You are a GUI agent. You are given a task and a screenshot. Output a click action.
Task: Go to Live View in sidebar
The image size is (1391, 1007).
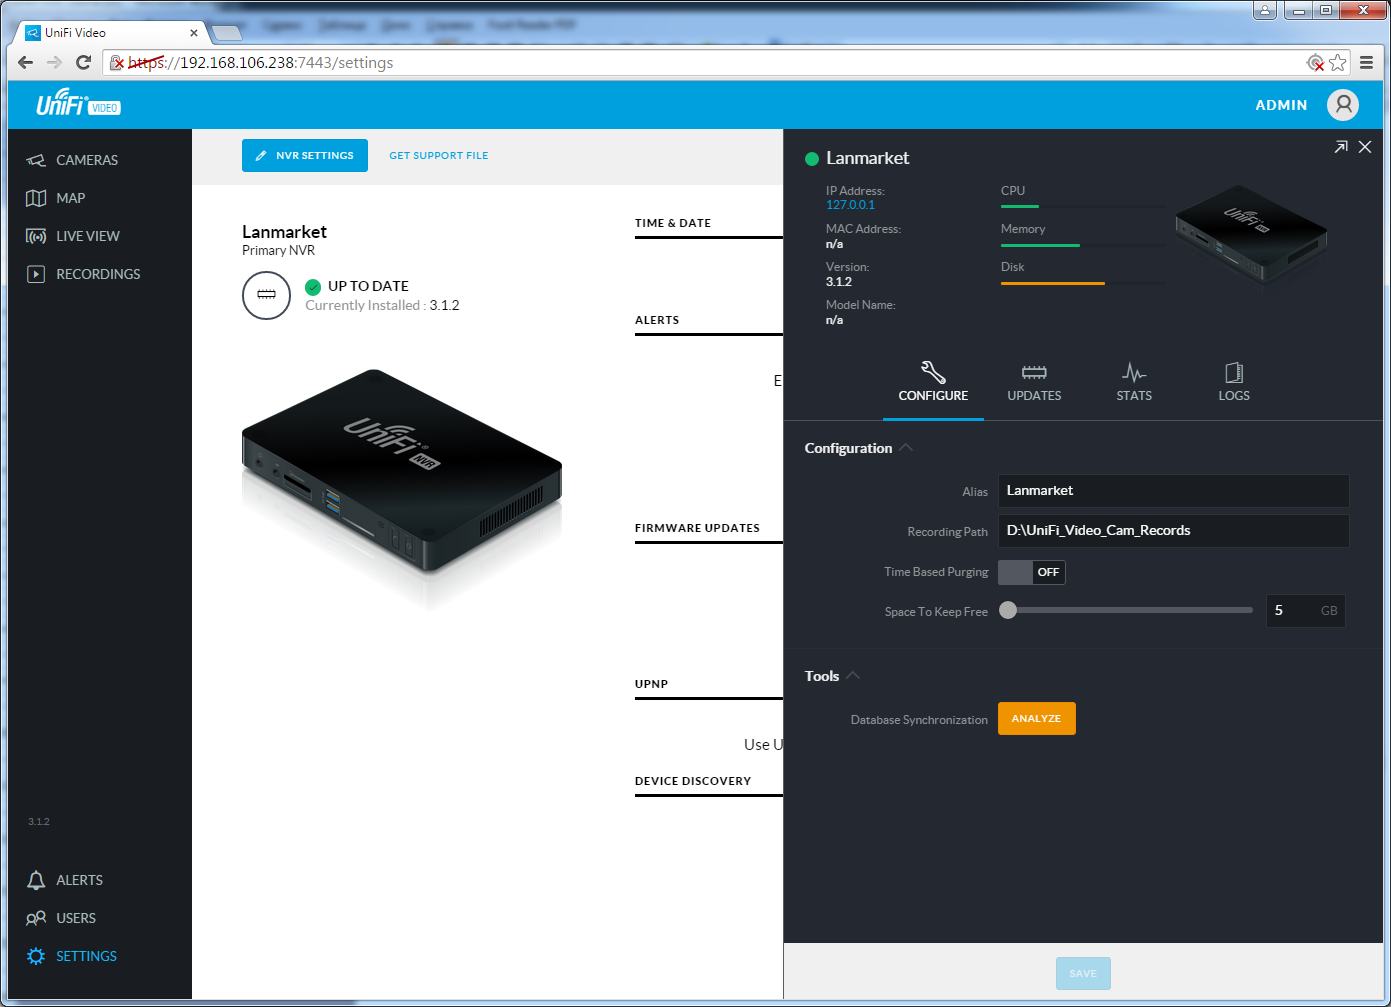click(87, 236)
